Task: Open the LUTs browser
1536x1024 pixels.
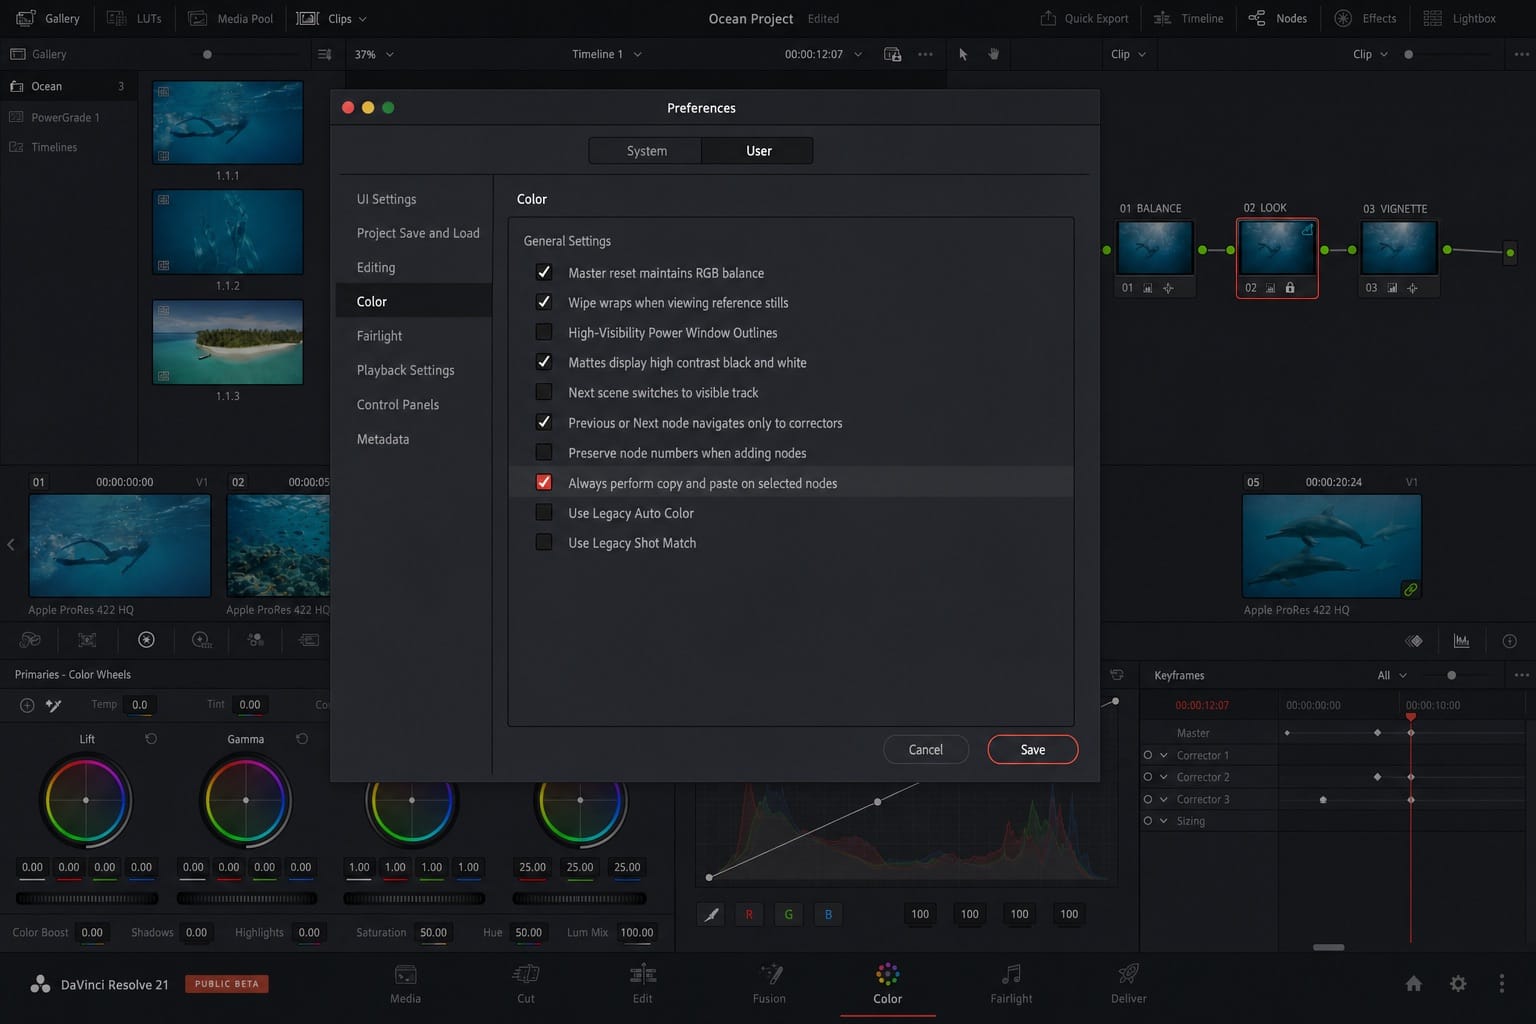Action: pyautogui.click(x=134, y=18)
